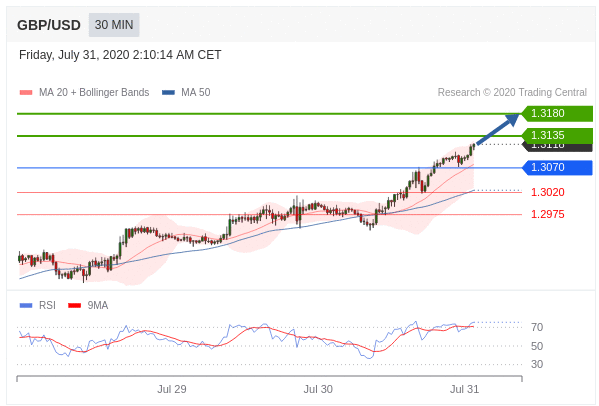Select the 1.3070 blue pivot tag
Image resolution: width=599 pixels, height=406 pixels.
pos(557,167)
